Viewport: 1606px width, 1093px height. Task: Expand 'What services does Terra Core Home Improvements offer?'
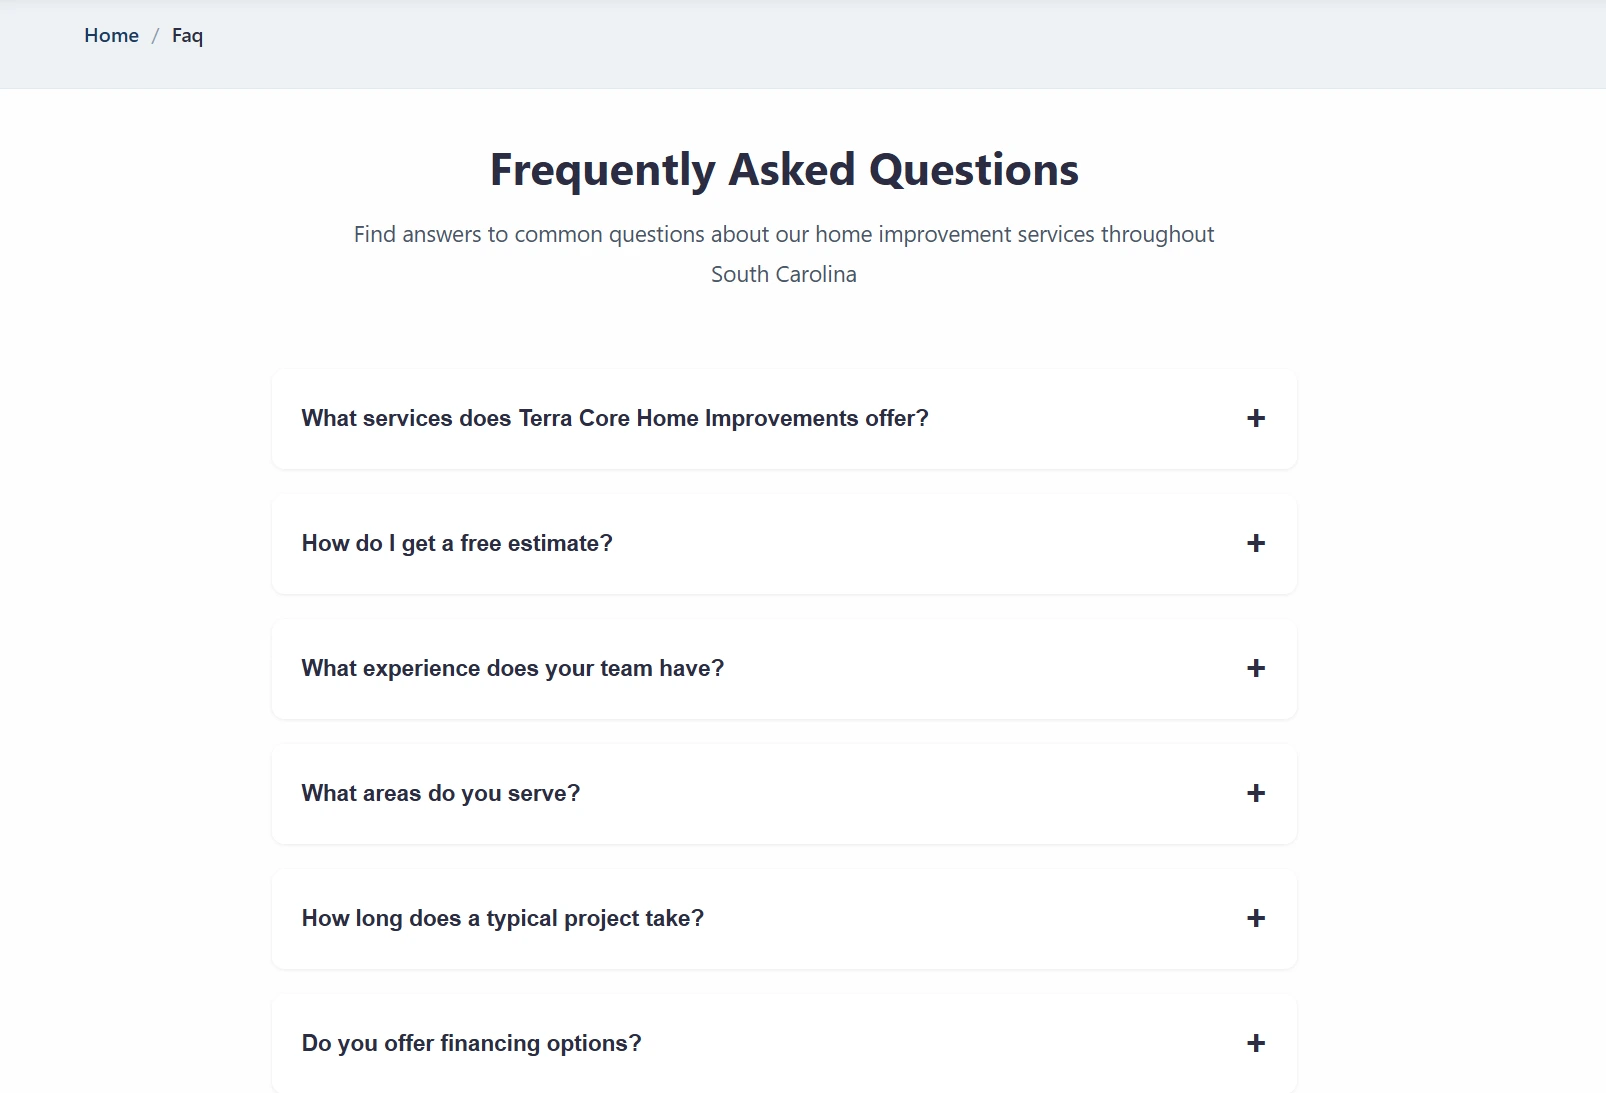(x=614, y=419)
